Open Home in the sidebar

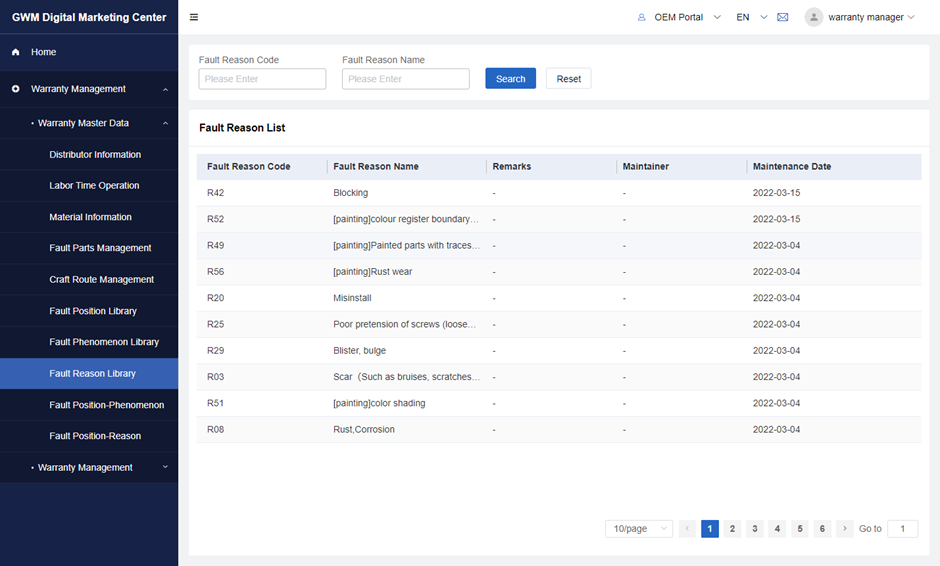coord(43,52)
